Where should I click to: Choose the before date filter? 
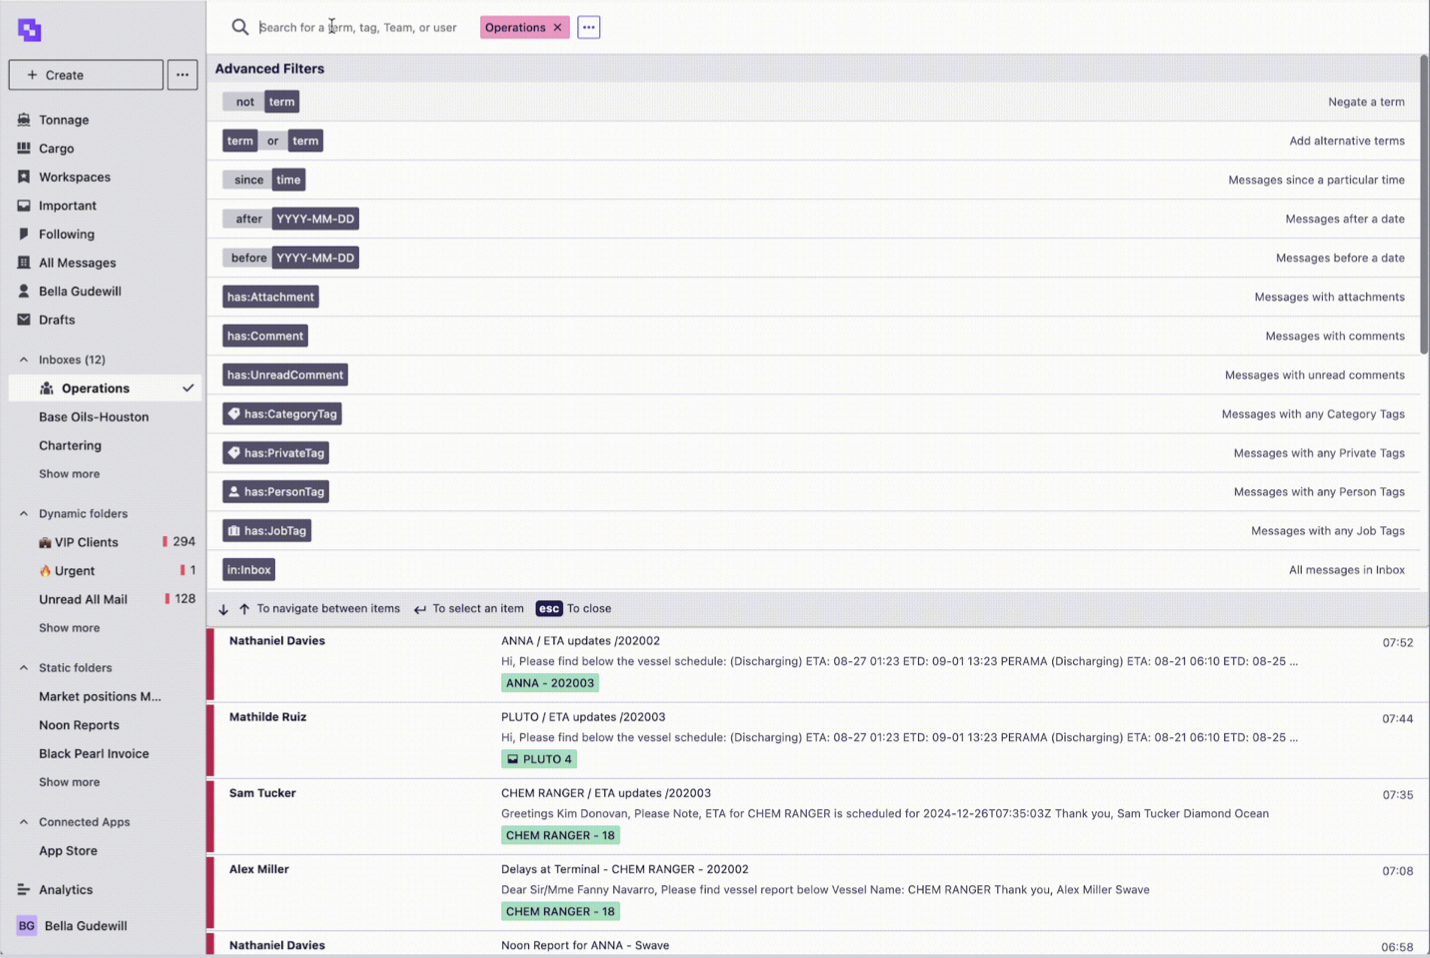(291, 258)
